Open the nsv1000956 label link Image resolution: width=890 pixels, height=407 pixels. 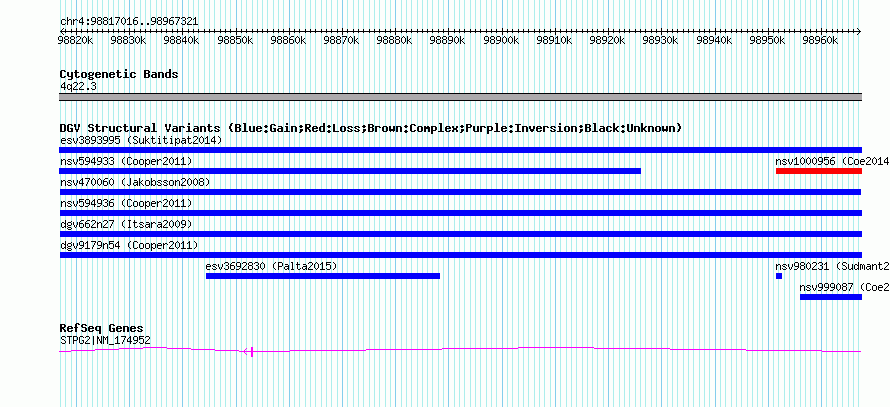pos(832,161)
